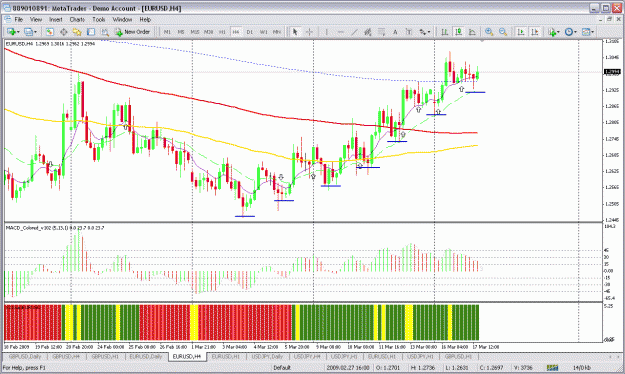Switch chart to M5 timeframe
This screenshot has height=374, width=625.
[x=181, y=32]
